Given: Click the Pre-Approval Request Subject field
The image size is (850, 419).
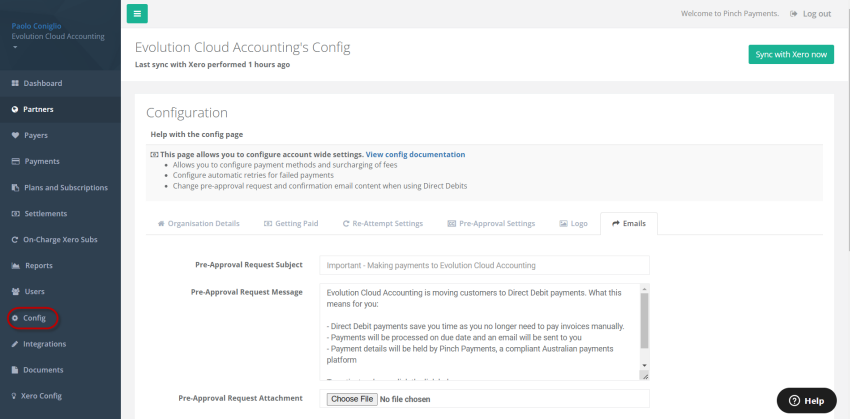Looking at the screenshot, I should pyautogui.click(x=484, y=265).
